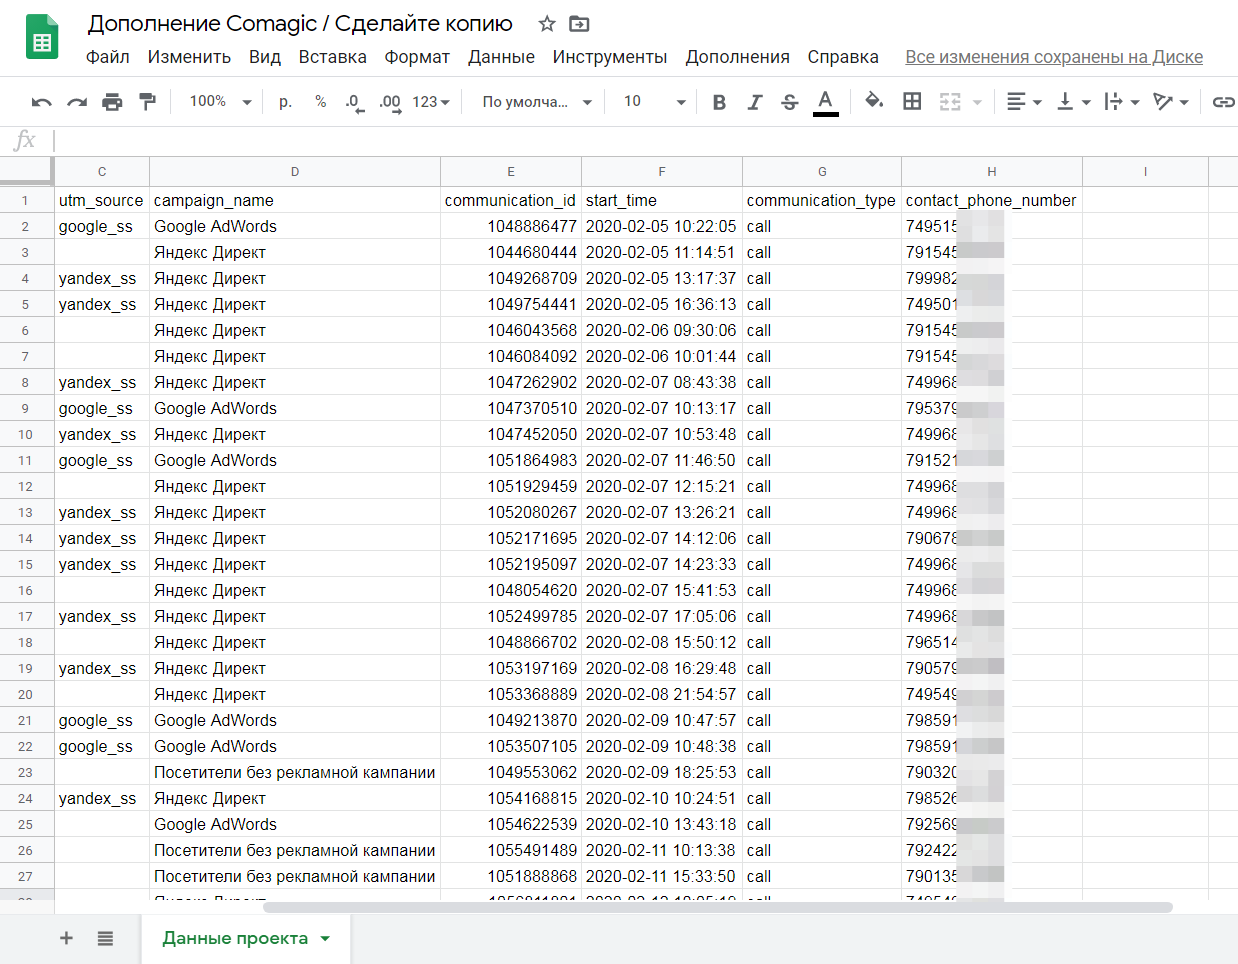The image size is (1238, 964).
Task: Open the Дополнения menu
Action: [x=737, y=57]
